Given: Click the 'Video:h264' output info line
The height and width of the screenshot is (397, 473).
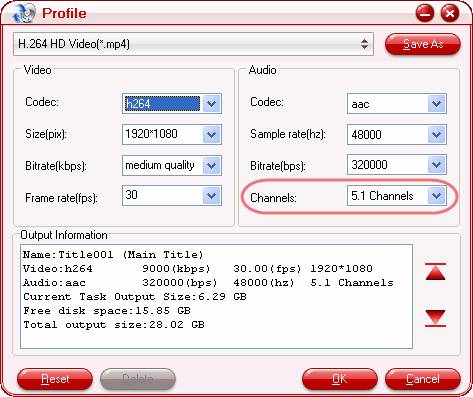Looking at the screenshot, I should [198, 269].
